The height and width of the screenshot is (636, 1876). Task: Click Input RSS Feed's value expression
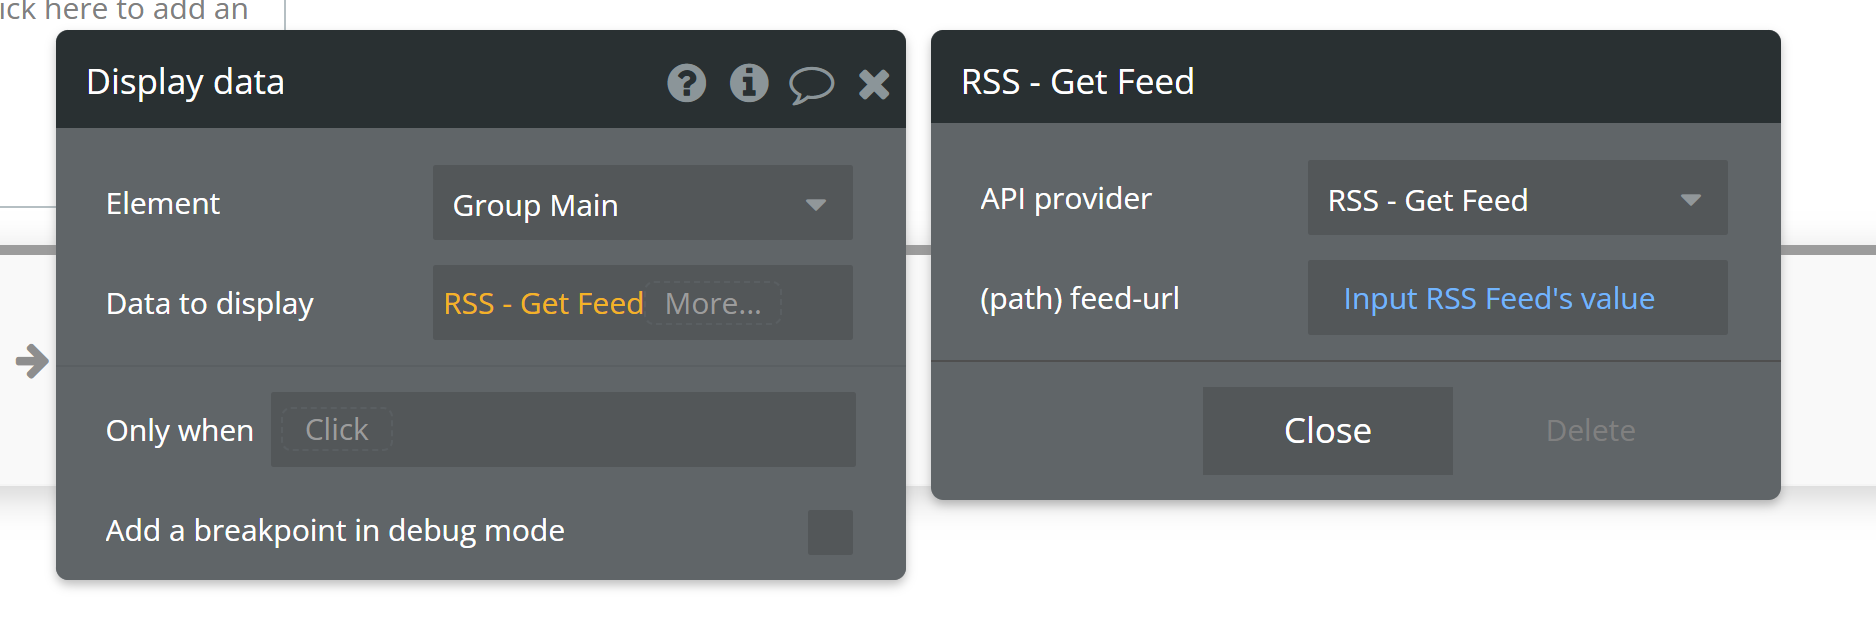pos(1498,298)
